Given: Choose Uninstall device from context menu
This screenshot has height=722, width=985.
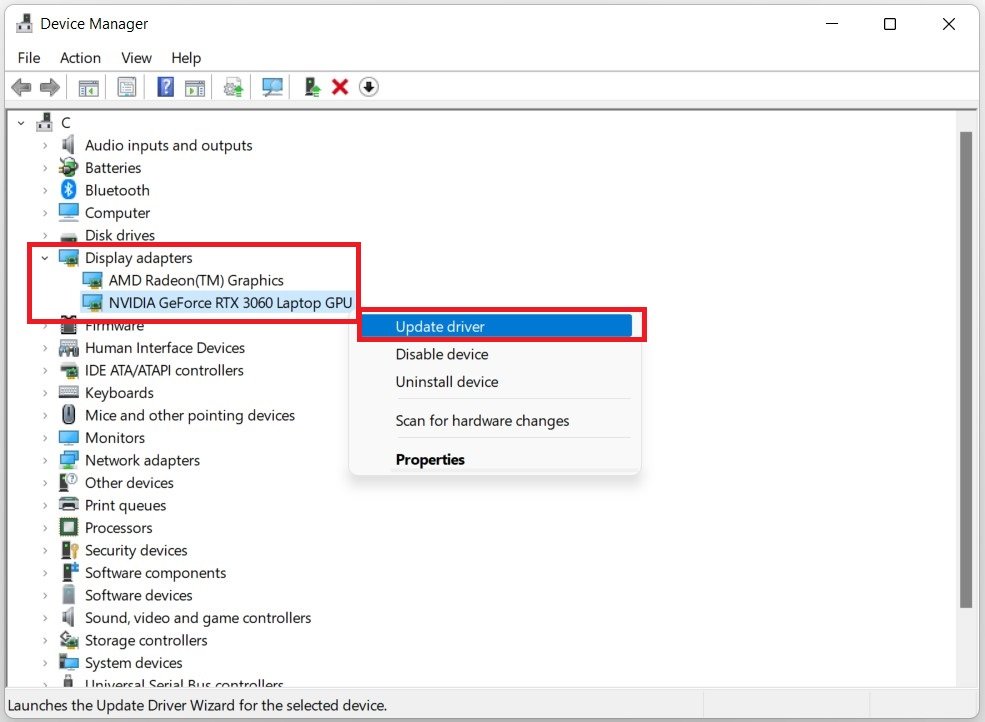Looking at the screenshot, I should [496, 381].
